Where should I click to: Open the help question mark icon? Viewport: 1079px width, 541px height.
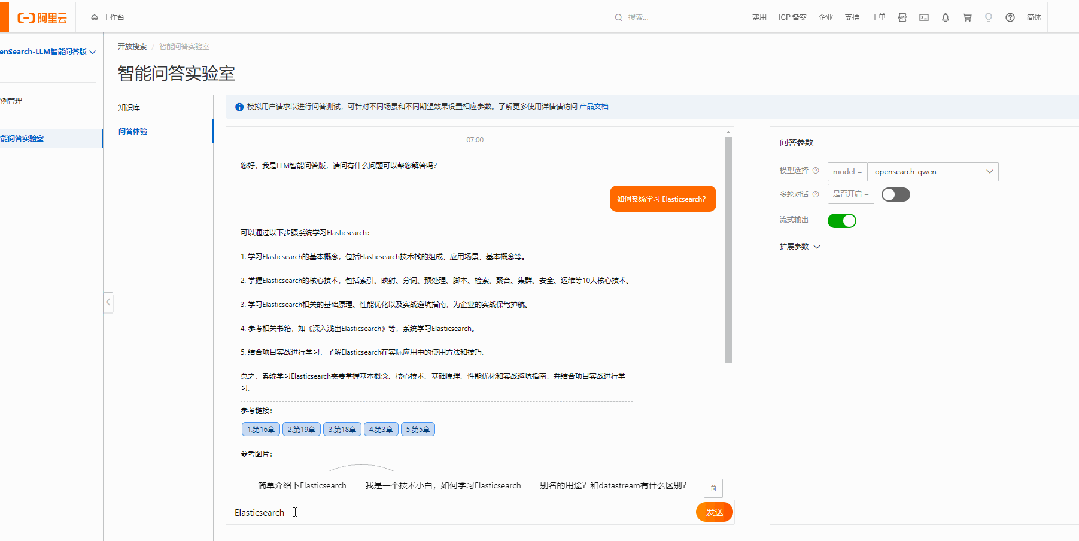(x=1010, y=17)
